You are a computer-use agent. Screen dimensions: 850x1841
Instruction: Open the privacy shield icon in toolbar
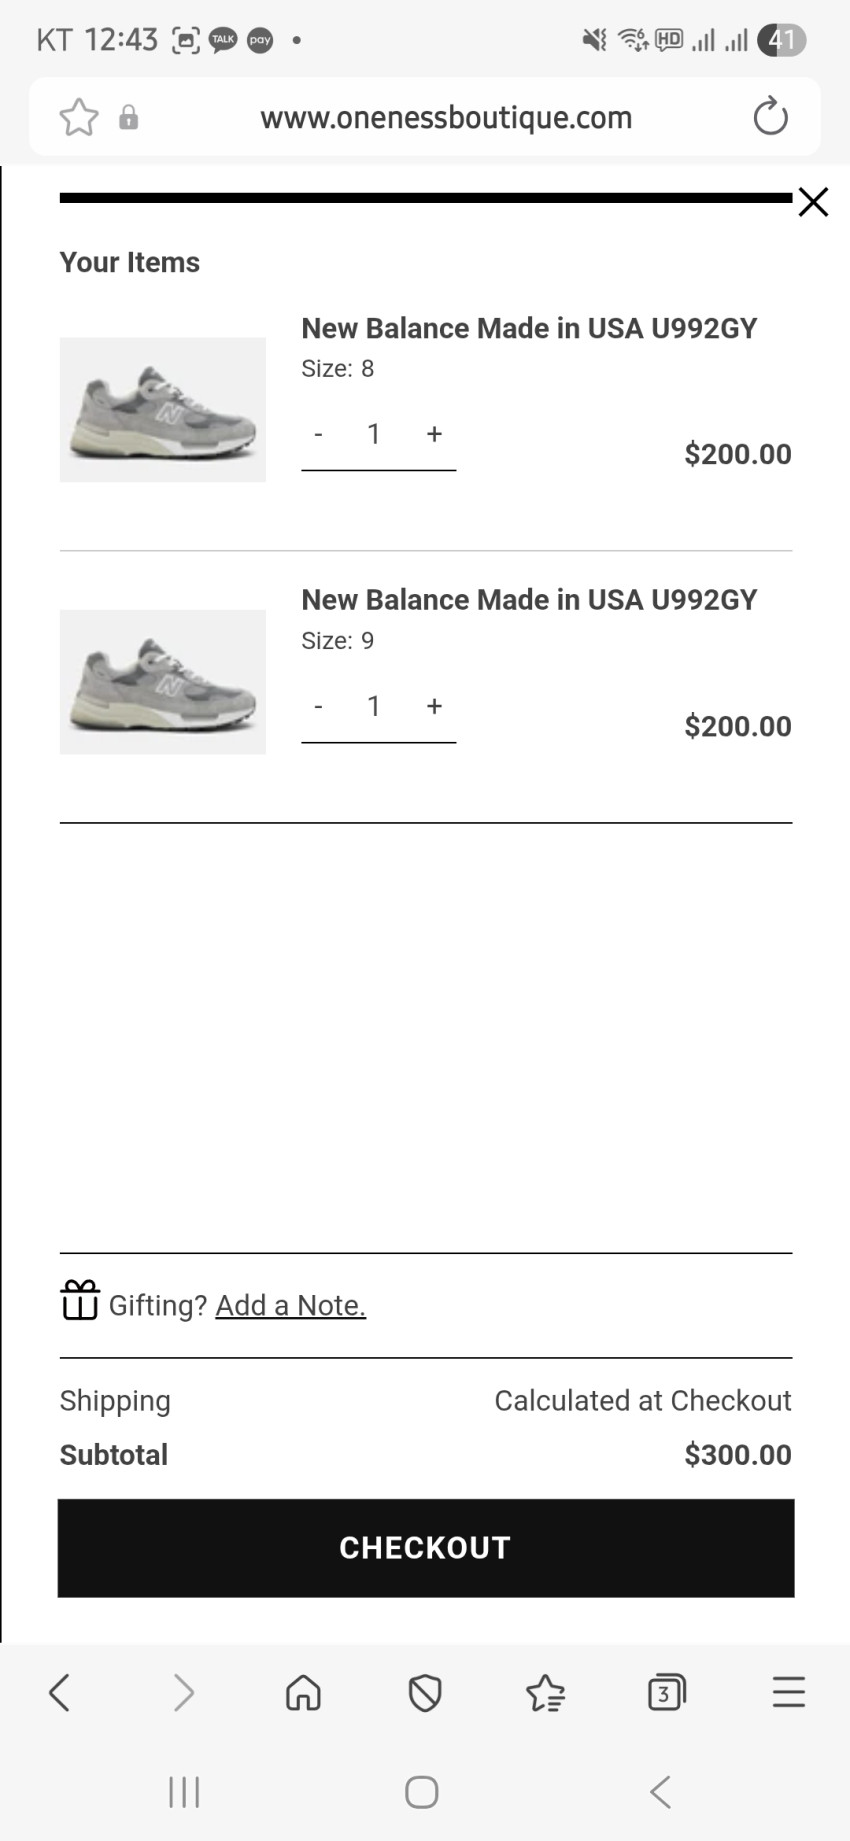(425, 1693)
